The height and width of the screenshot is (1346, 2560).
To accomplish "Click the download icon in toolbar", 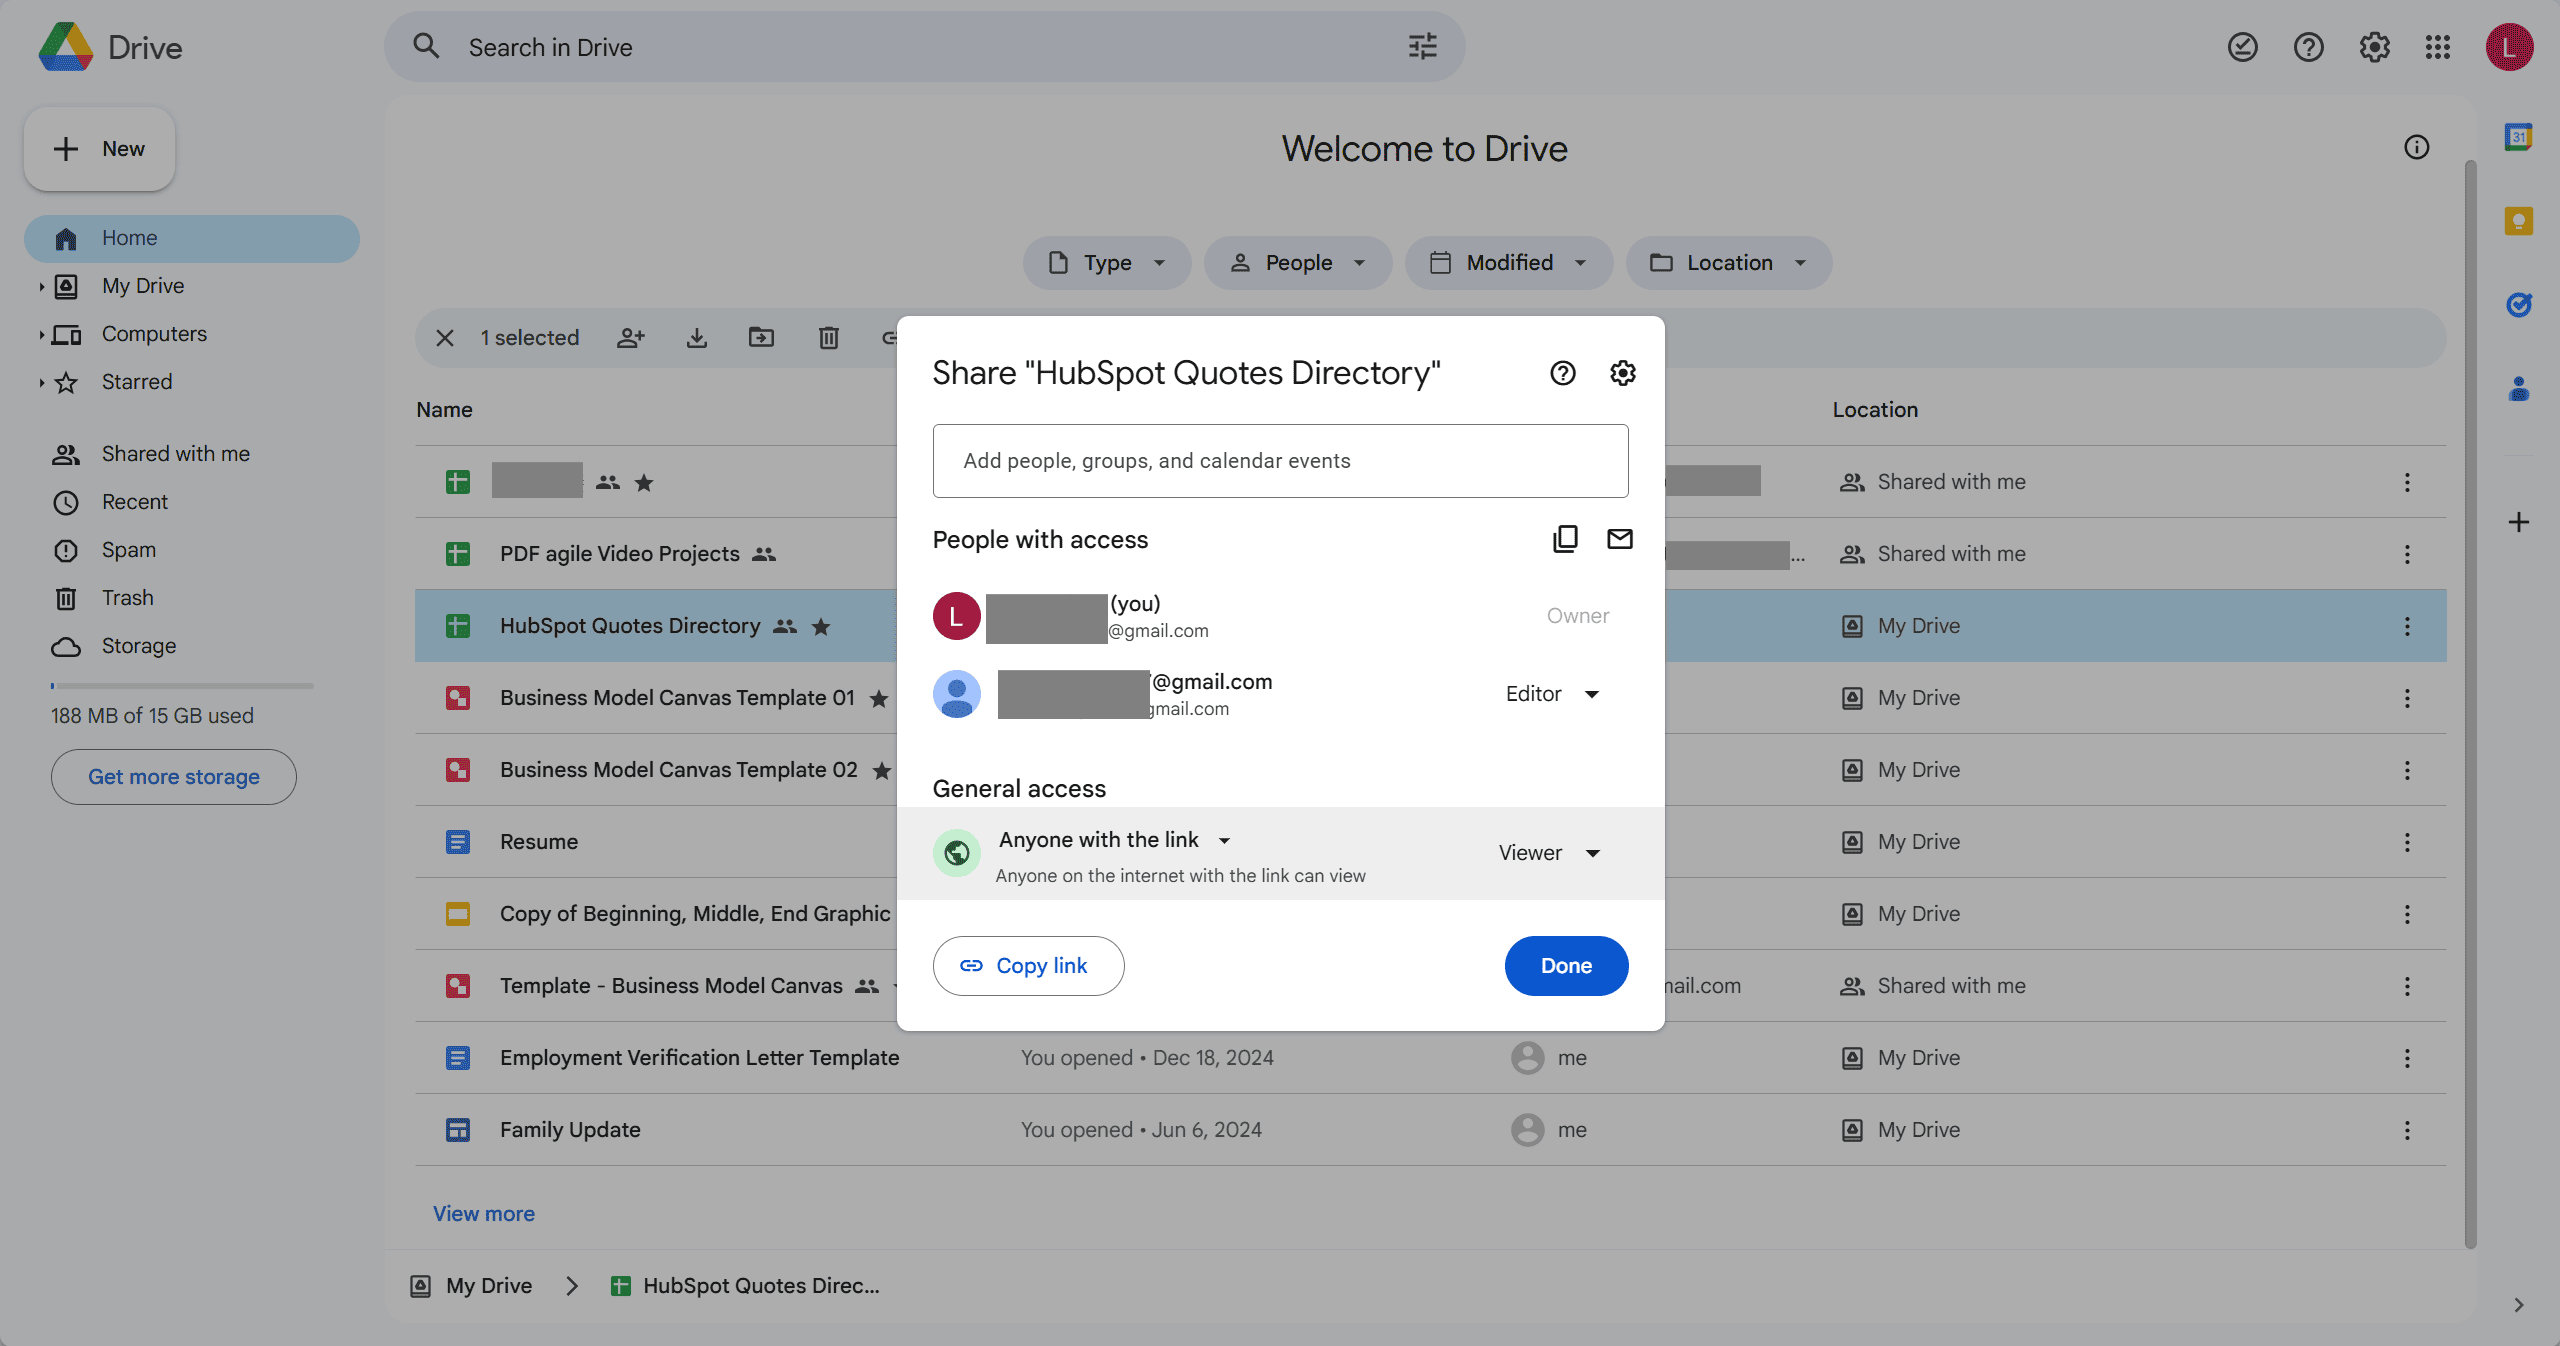I will (x=698, y=339).
